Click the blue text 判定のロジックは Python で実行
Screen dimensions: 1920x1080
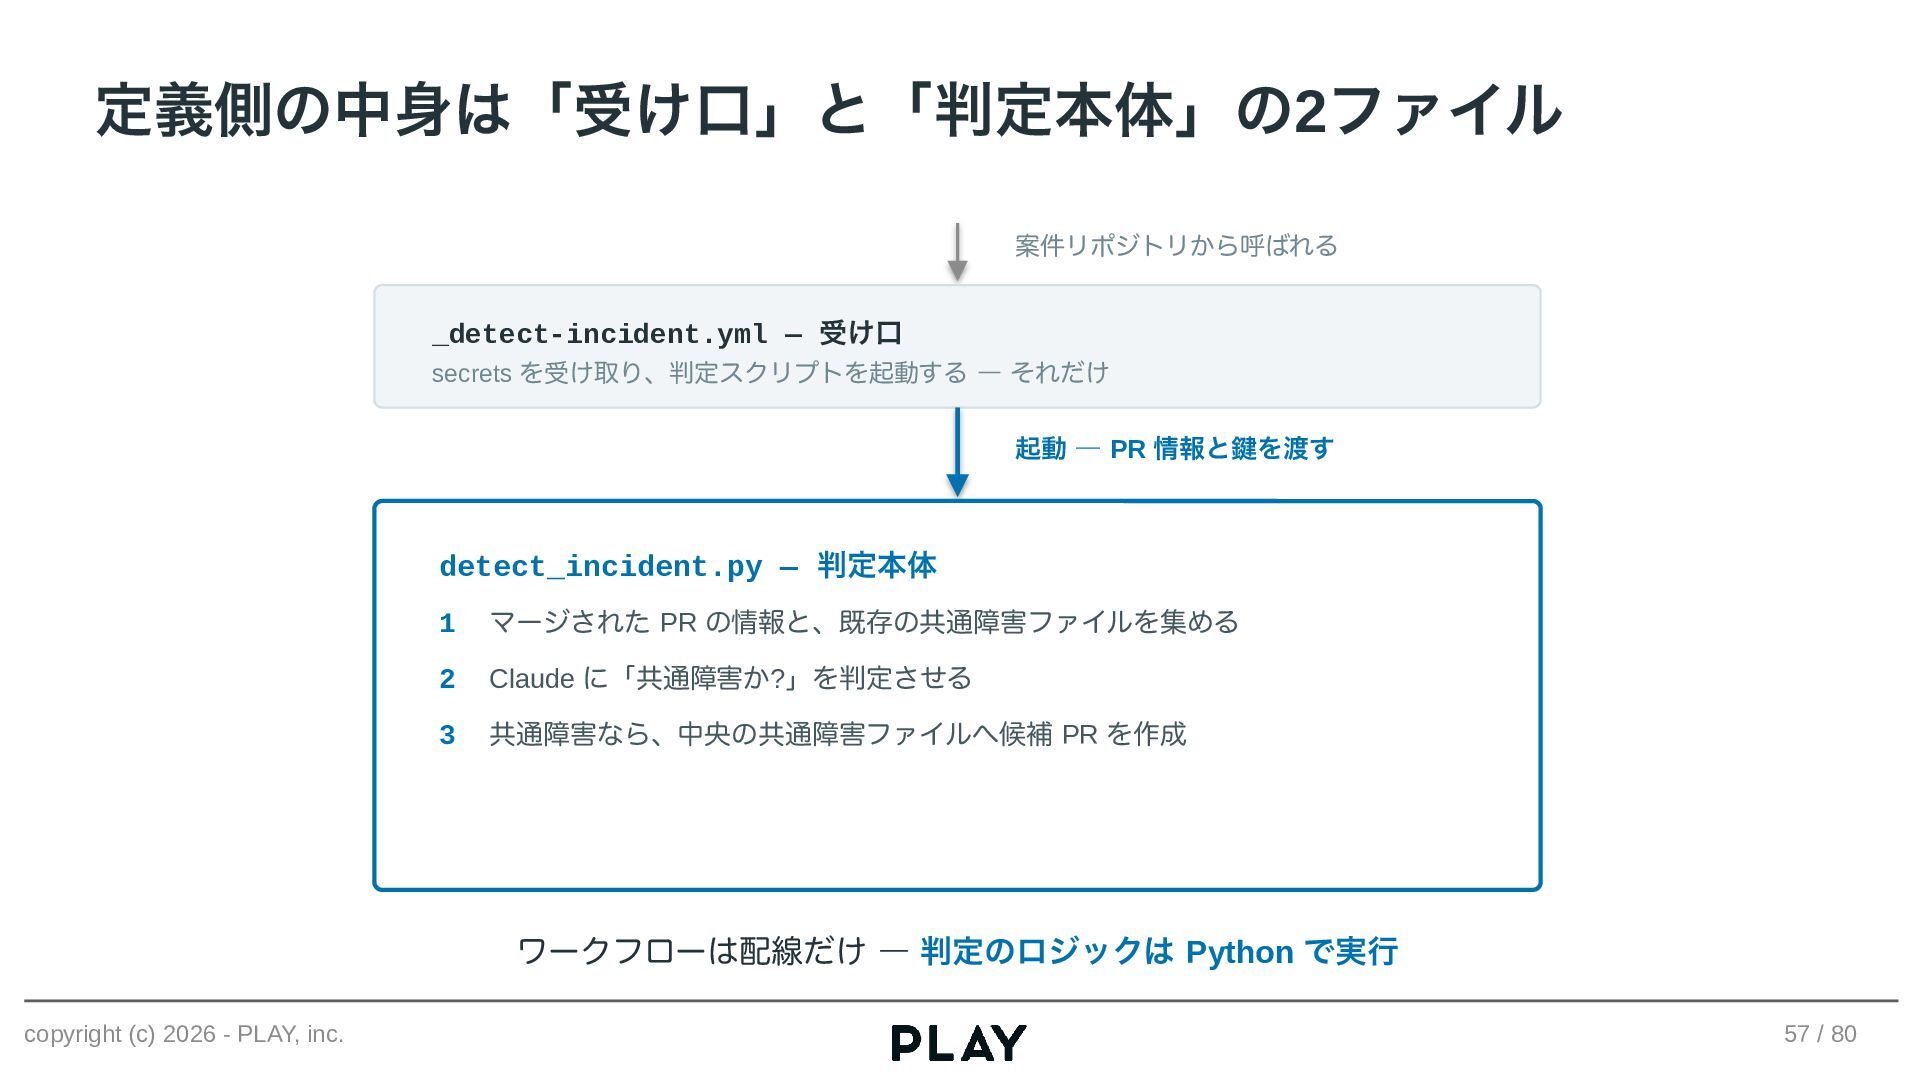click(x=1159, y=952)
